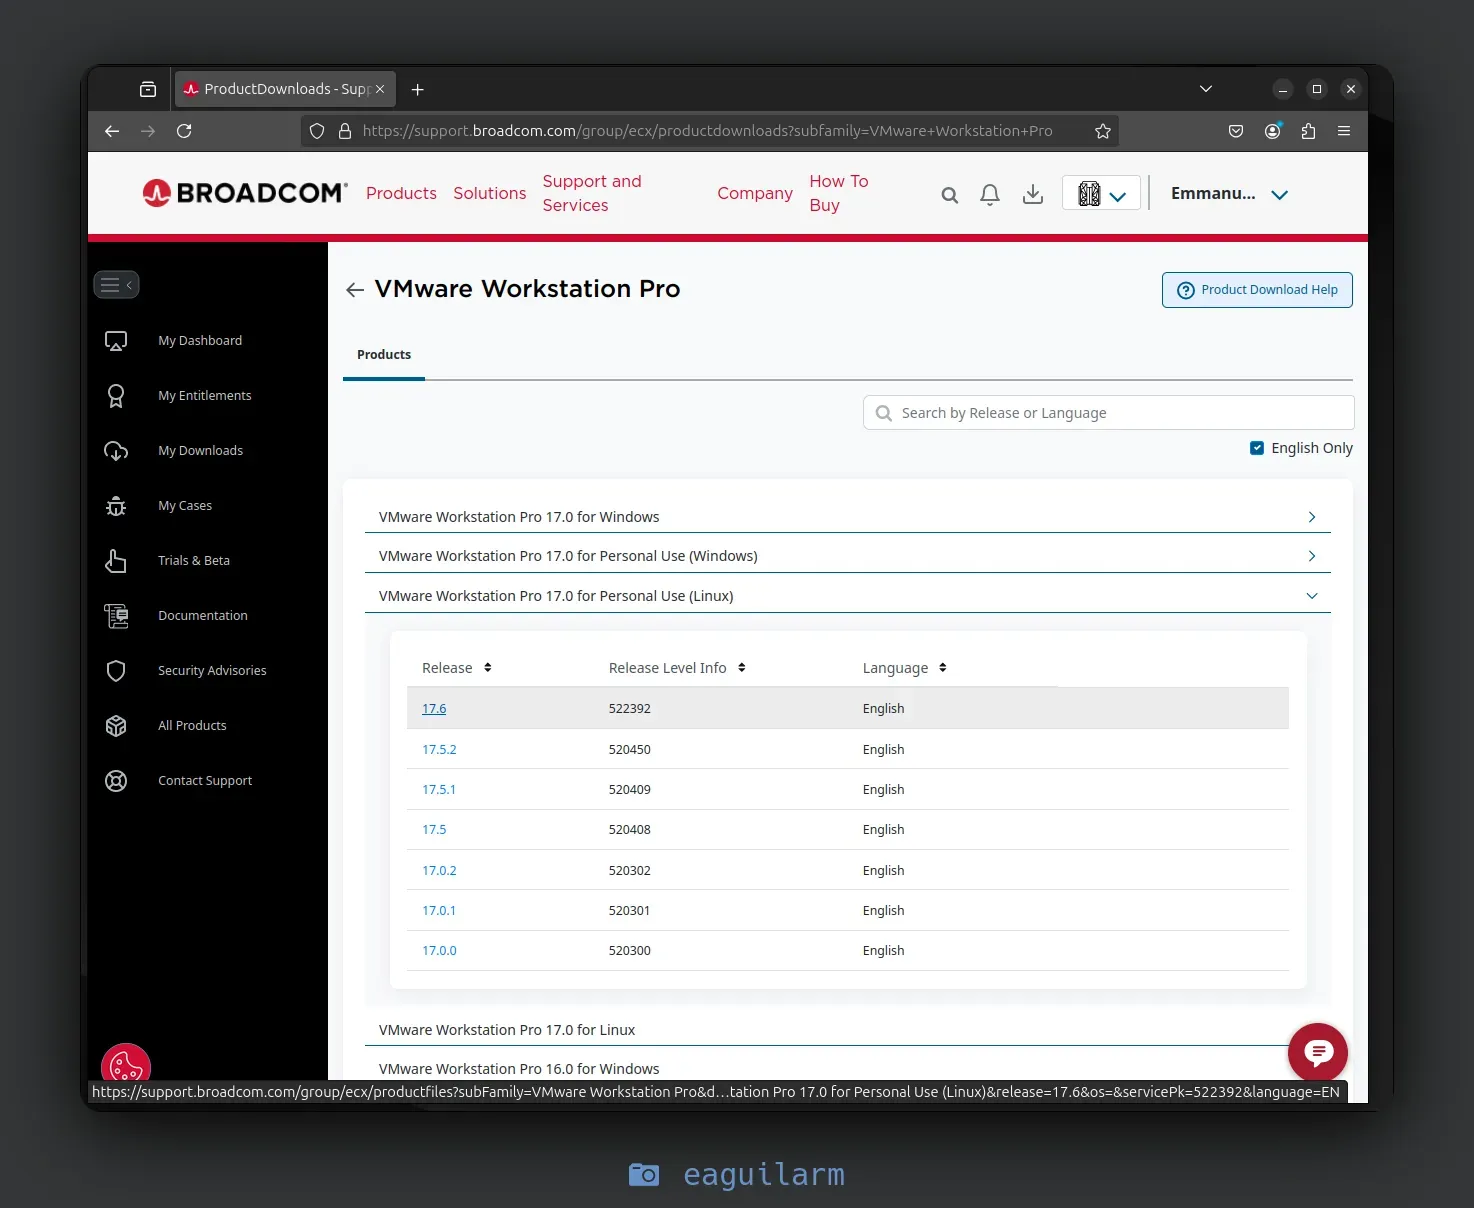1474x1208 pixels.
Task: Open the notifications bell icon
Action: [990, 194]
